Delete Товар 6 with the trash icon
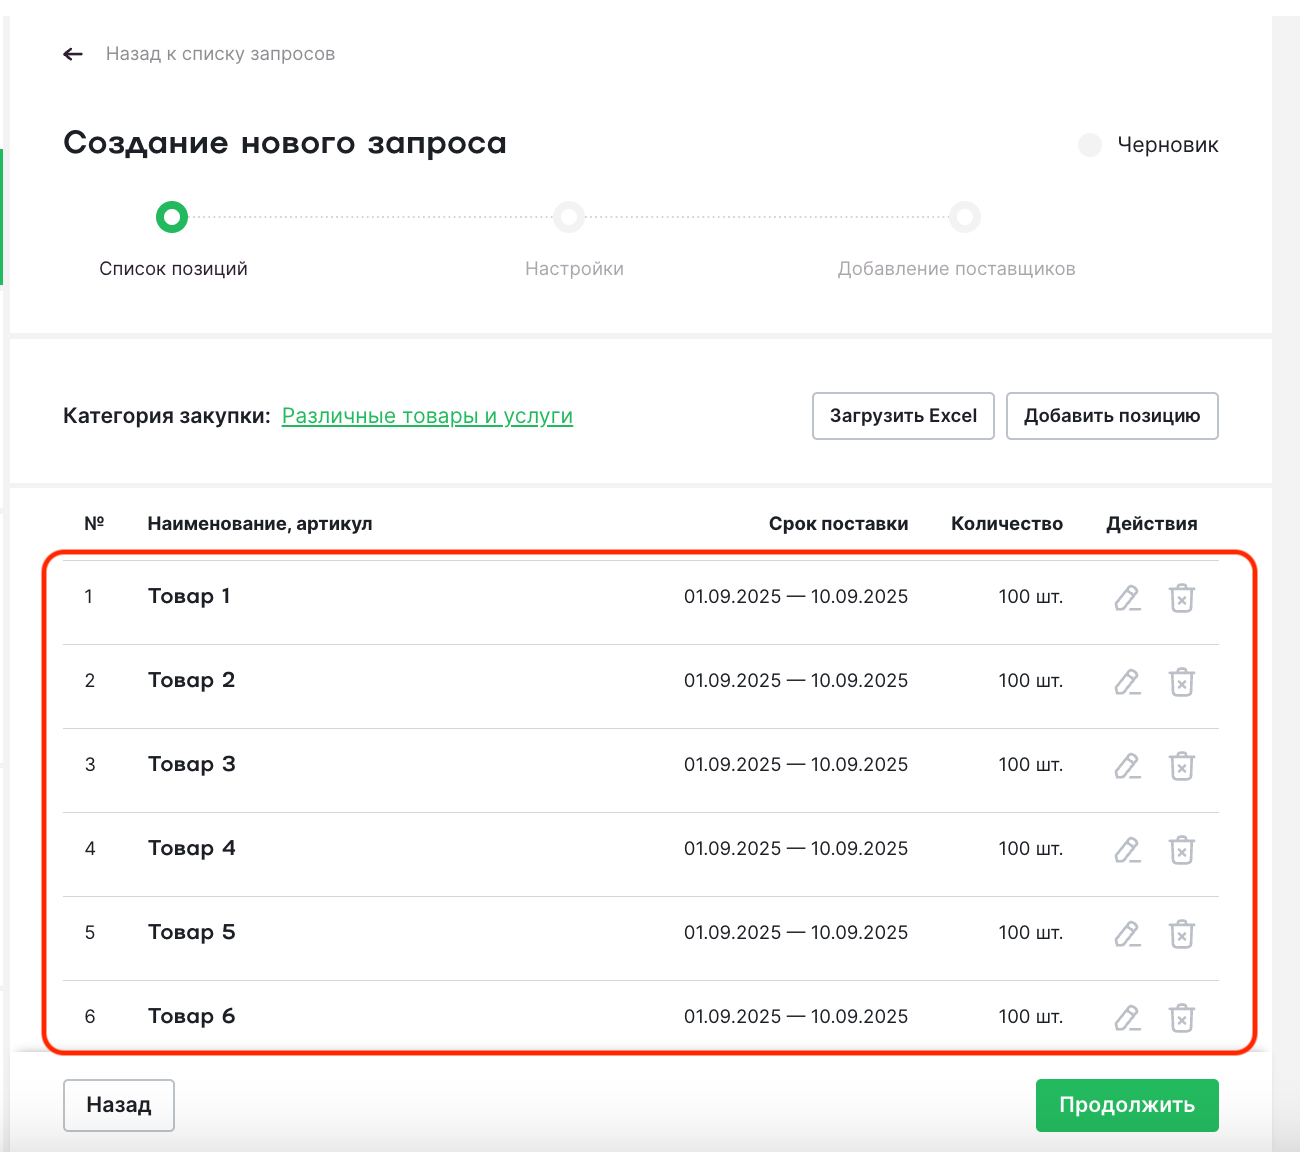The width and height of the screenshot is (1300, 1152). click(1182, 1018)
